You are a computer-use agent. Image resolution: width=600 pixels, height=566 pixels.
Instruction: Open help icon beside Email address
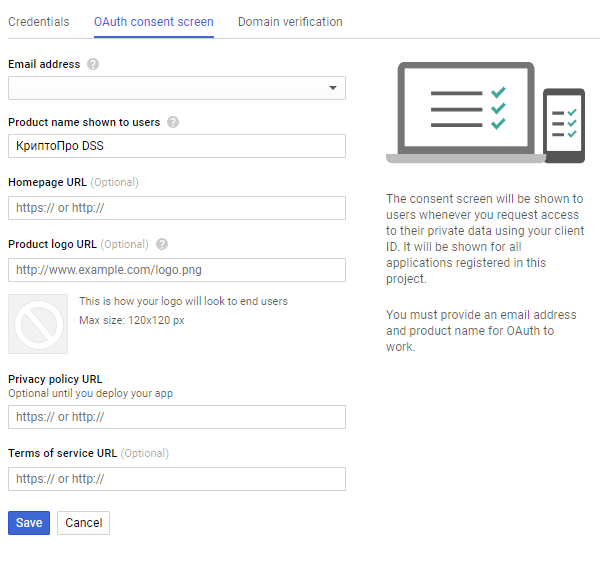93,64
